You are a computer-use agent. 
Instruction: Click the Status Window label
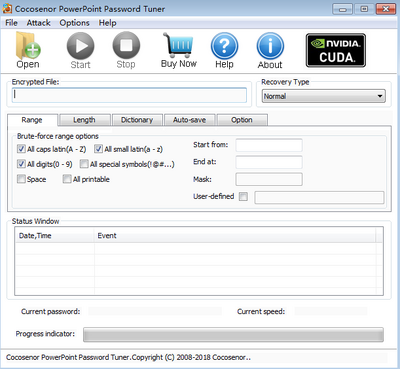pos(35,221)
